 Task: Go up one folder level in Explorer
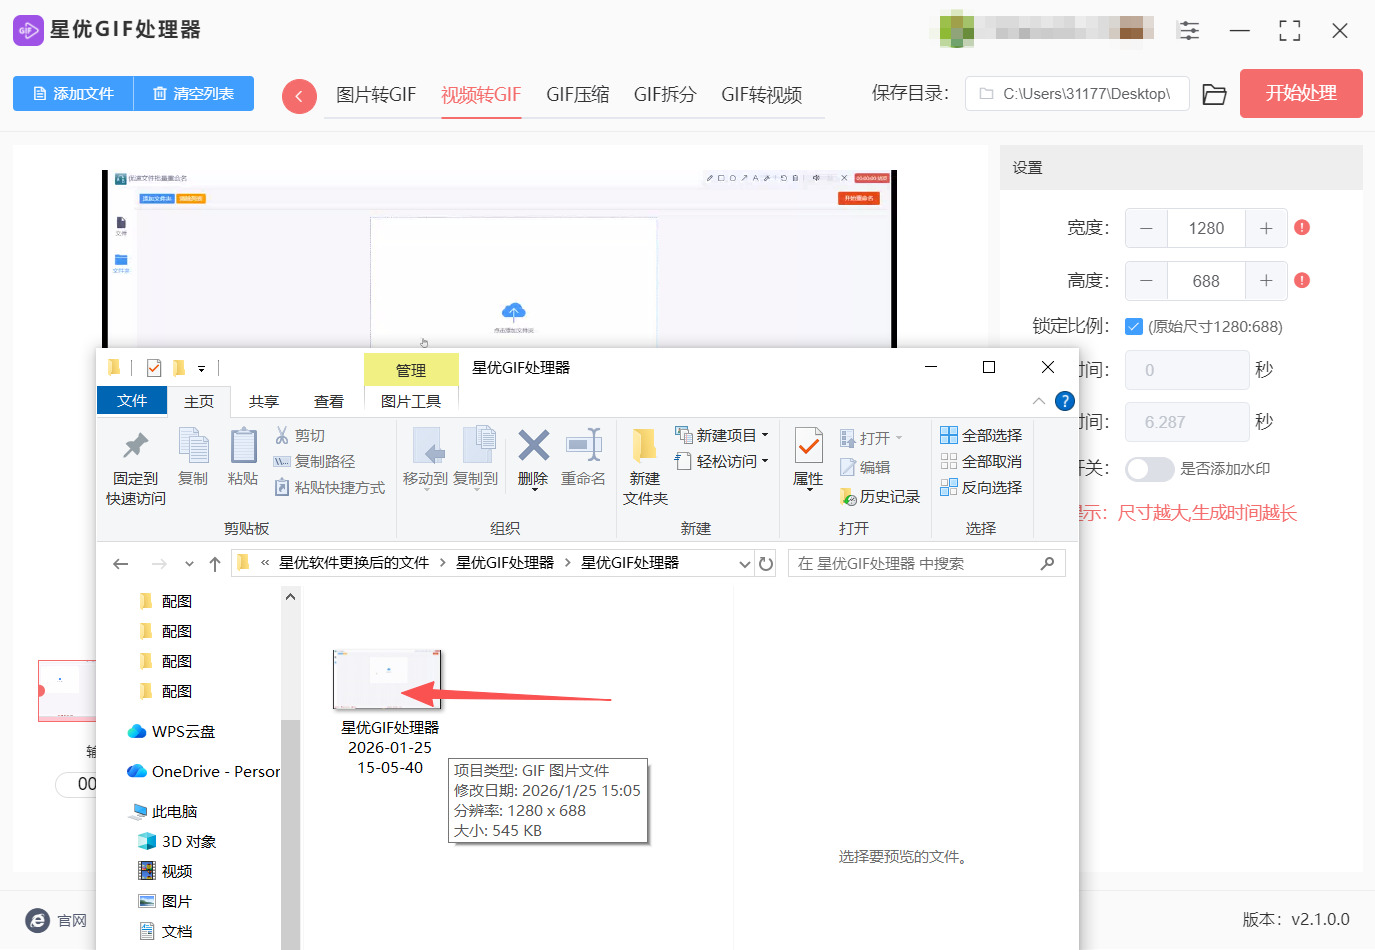(x=215, y=564)
